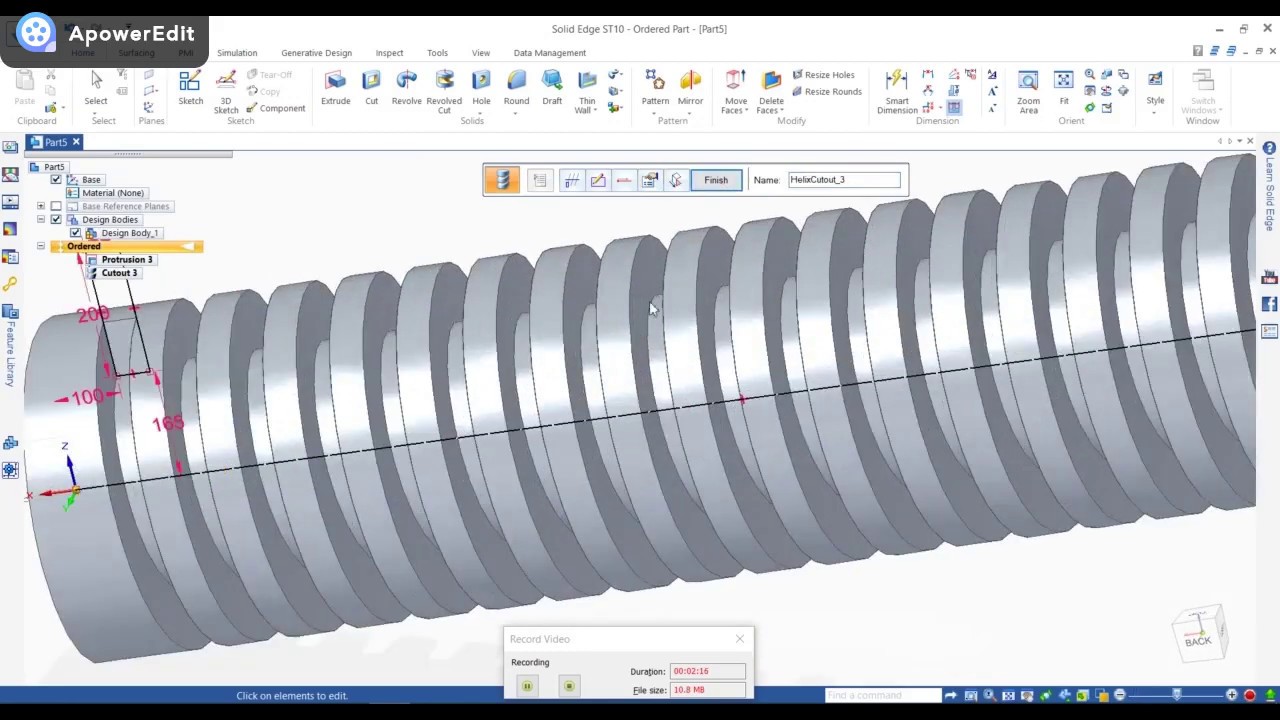Open the Hole dropdown arrow
Screen dimensions: 1280x720
(481, 111)
